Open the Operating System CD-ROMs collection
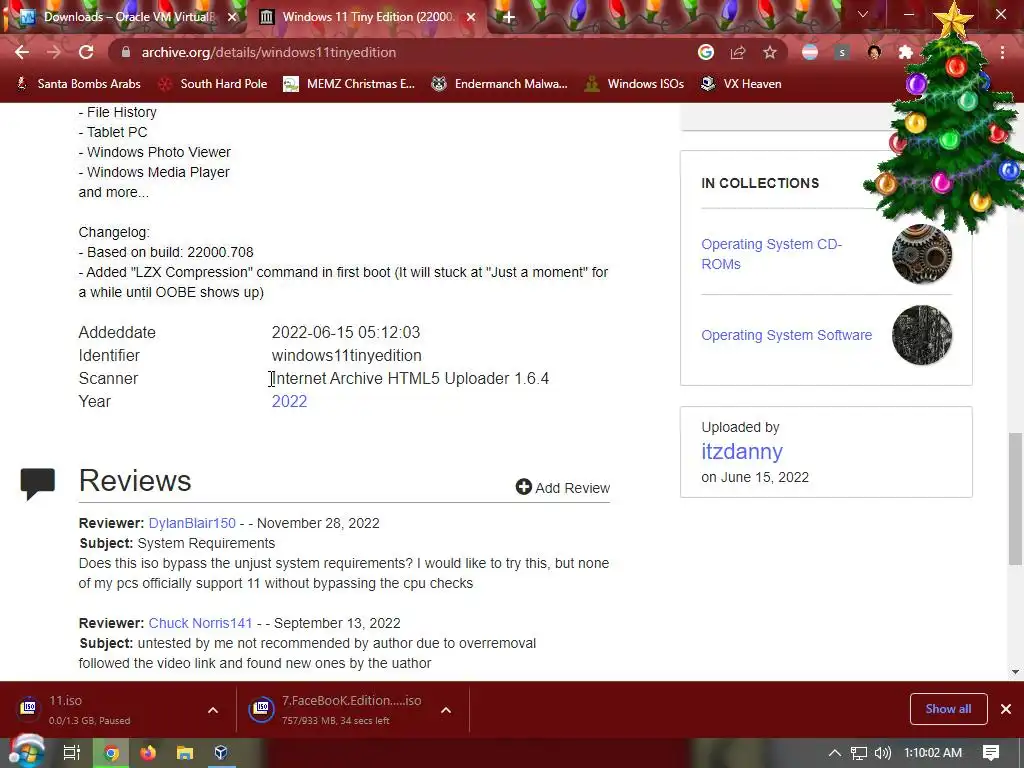The width and height of the screenshot is (1024, 768). click(771, 254)
